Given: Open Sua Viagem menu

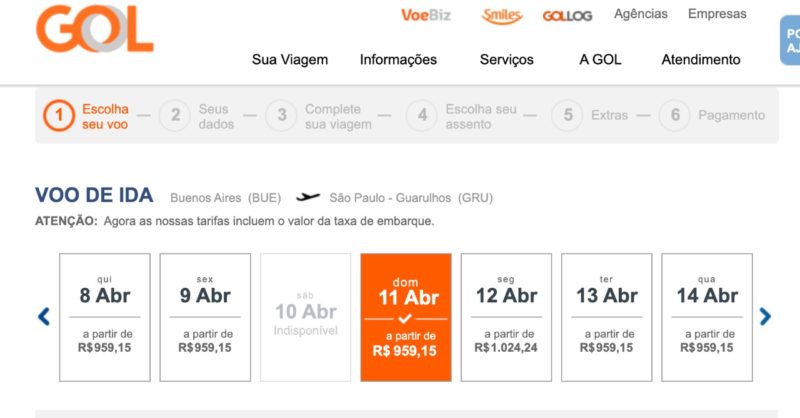Looking at the screenshot, I should (290, 60).
